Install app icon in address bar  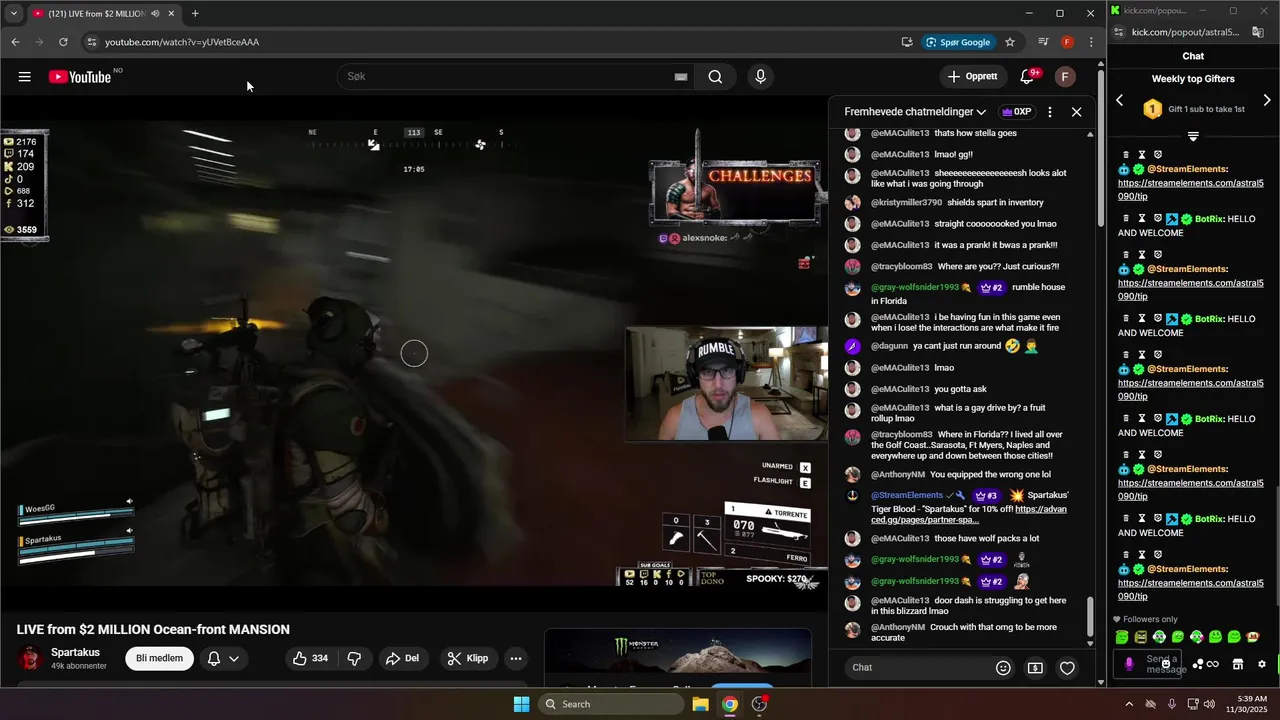907,42
